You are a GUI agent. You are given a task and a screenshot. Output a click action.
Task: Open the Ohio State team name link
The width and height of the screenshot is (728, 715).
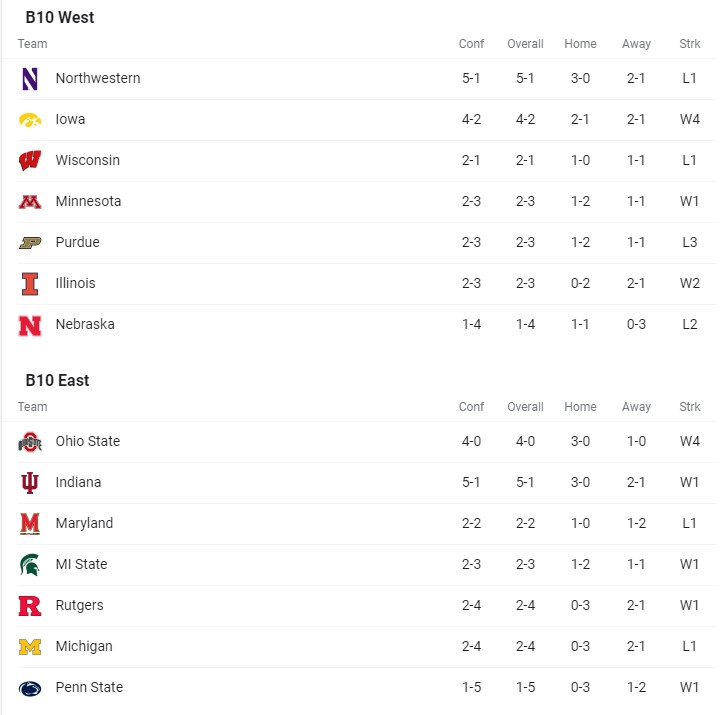[x=88, y=442]
